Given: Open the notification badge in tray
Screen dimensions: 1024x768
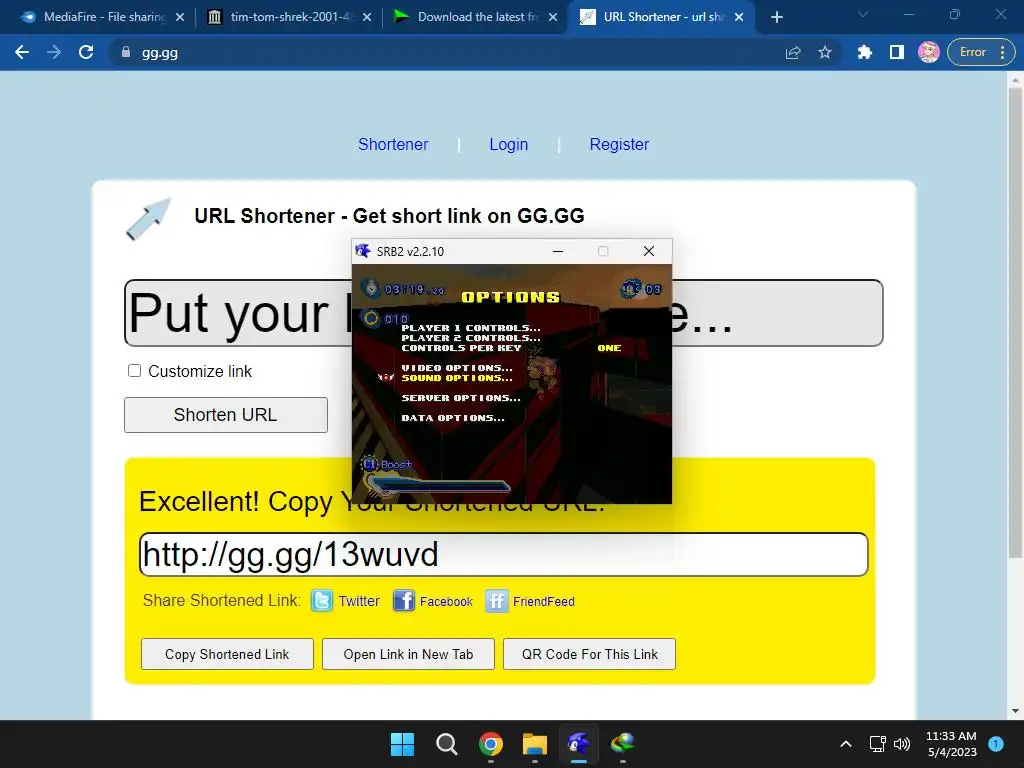Looking at the screenshot, I should click(x=996, y=743).
